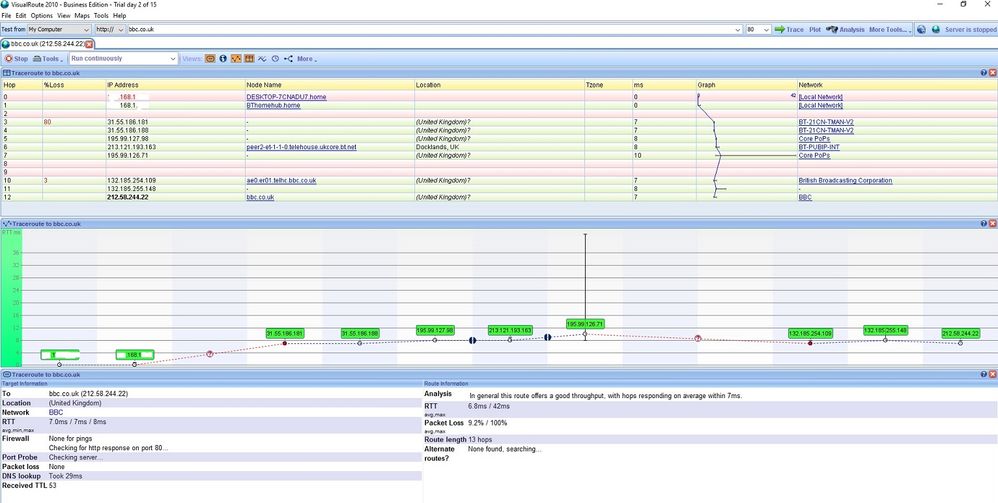Click the clock view icon

pyautogui.click(x=275, y=59)
